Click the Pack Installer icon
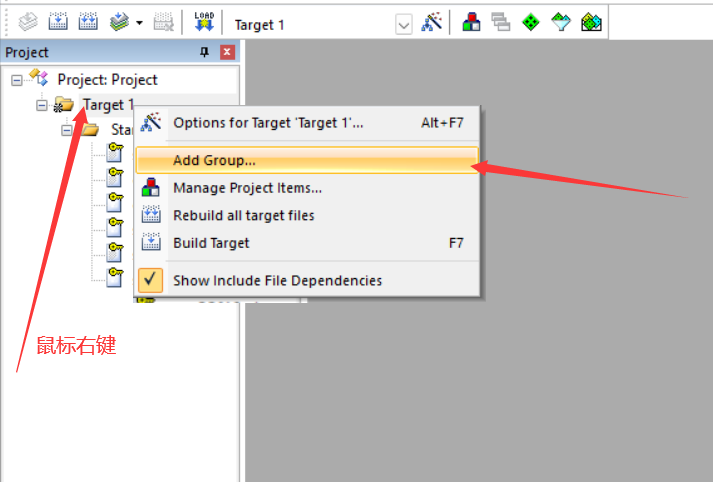This screenshot has width=713, height=482. point(591,22)
